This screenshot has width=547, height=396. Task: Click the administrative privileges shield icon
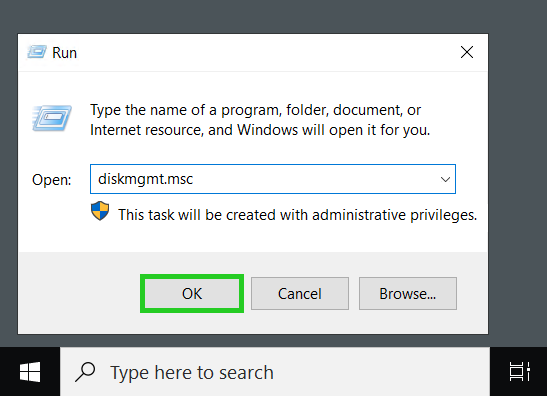[100, 211]
